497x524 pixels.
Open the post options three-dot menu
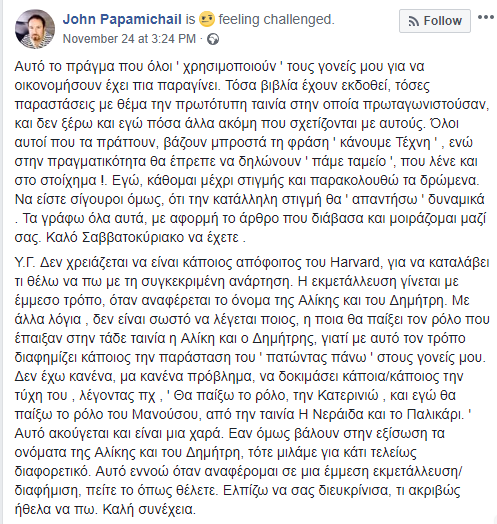click(x=486, y=17)
